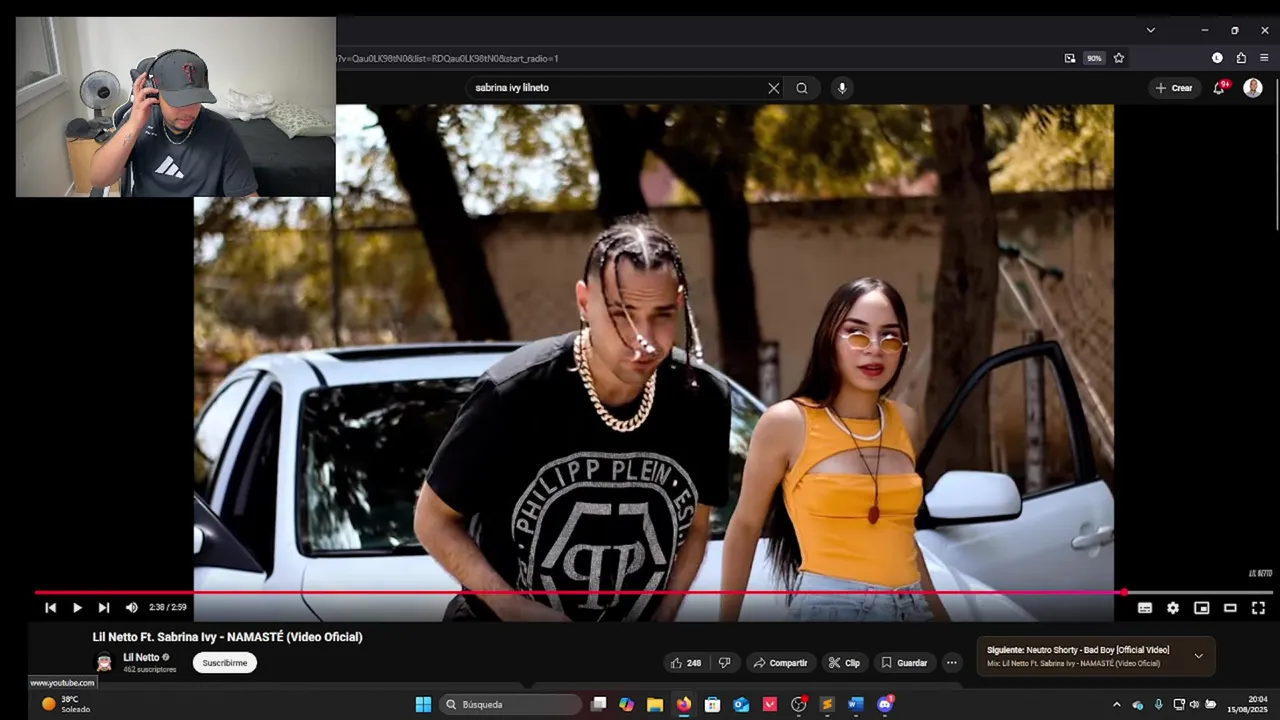
Task: Subscribe with the Suscribirme button
Action: (225, 663)
